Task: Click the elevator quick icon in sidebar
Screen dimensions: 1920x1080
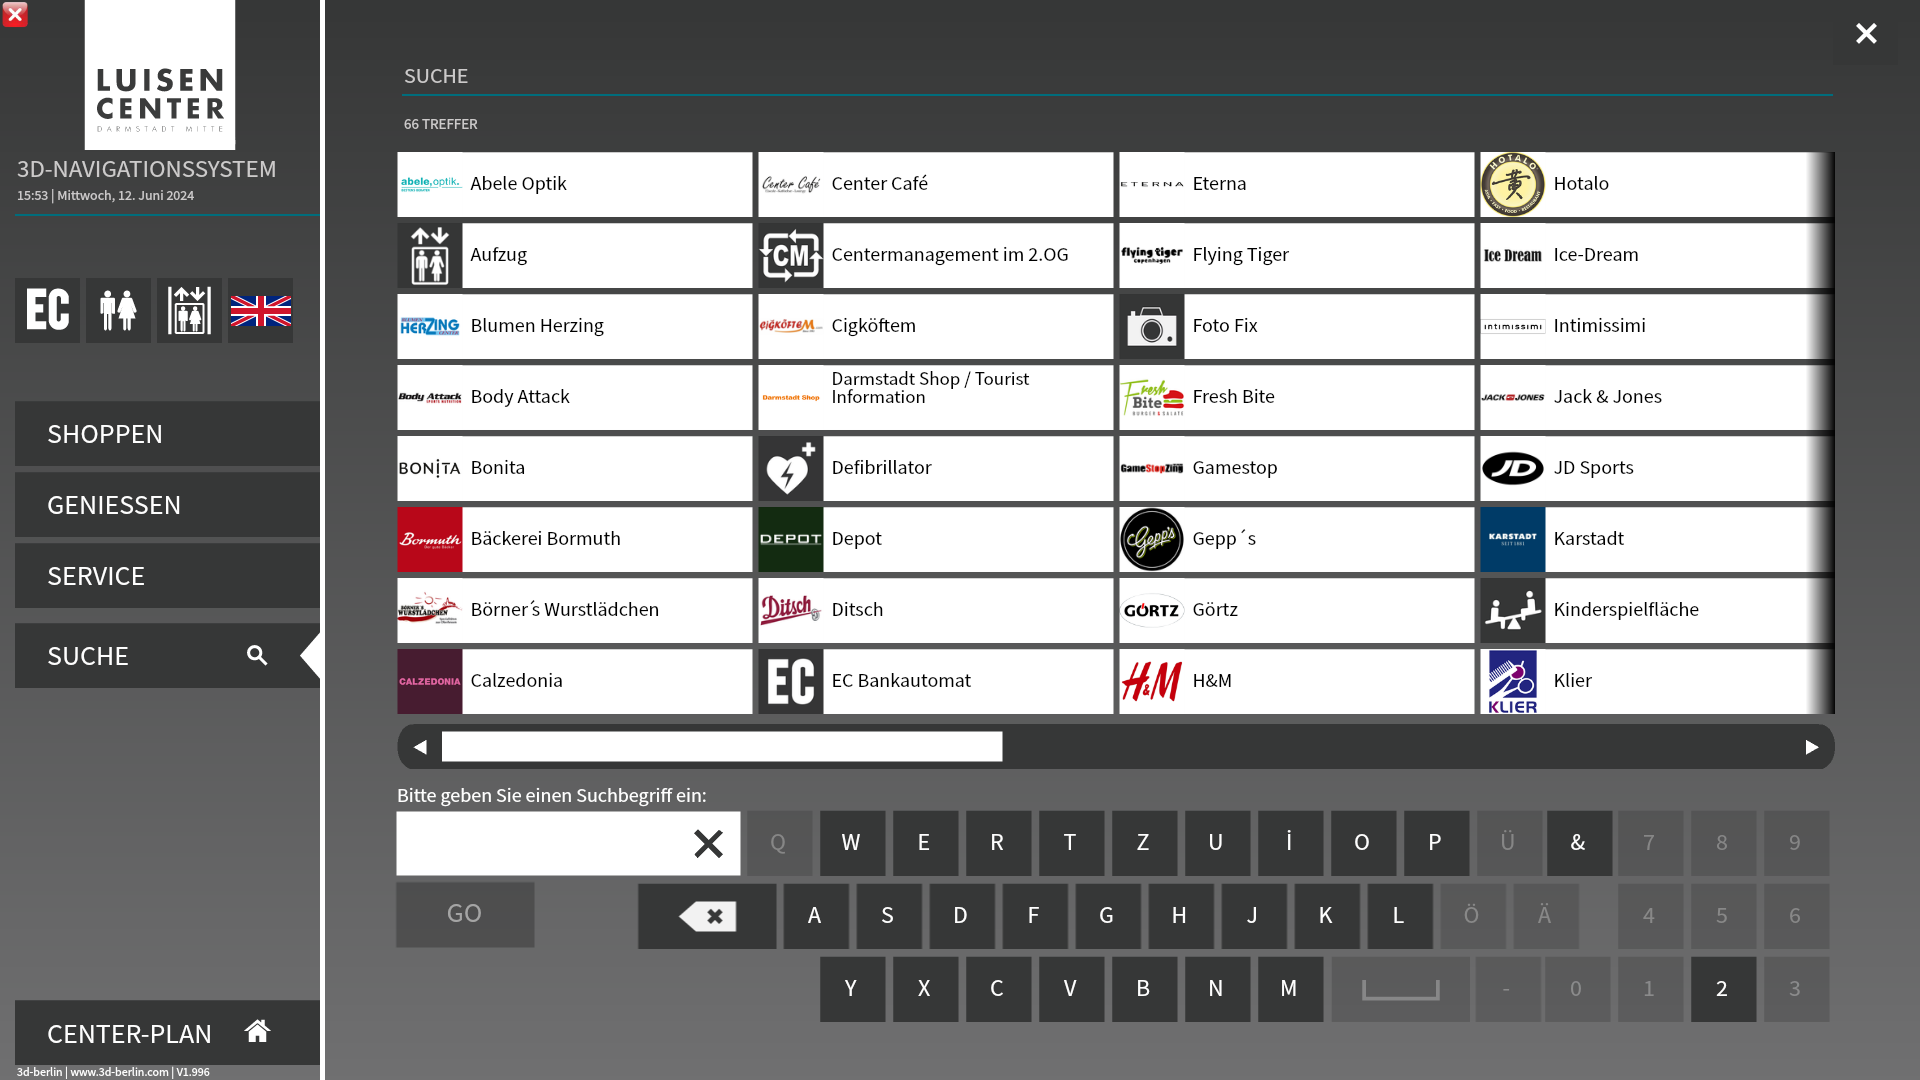Action: [x=189, y=310]
